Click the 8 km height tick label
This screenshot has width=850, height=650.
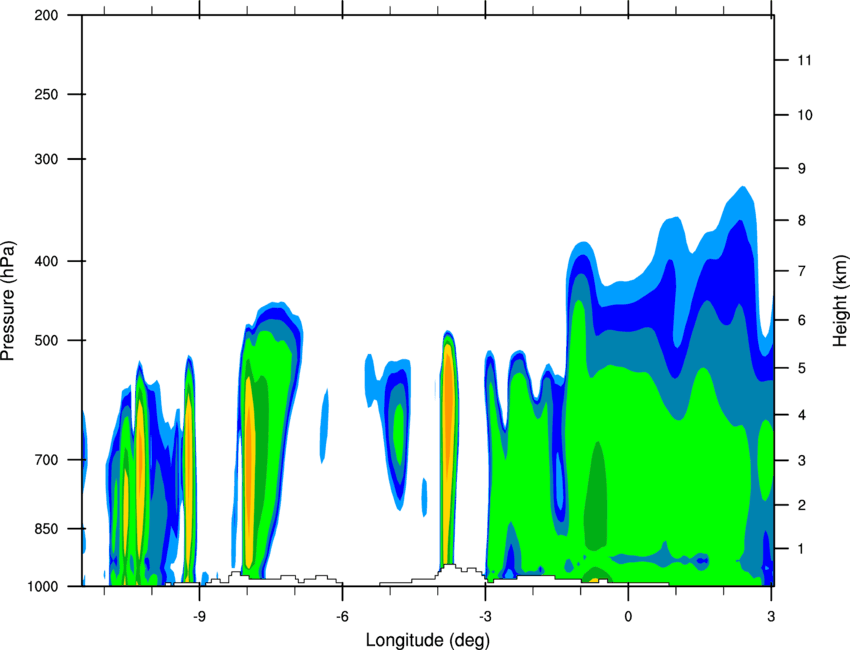tap(802, 220)
